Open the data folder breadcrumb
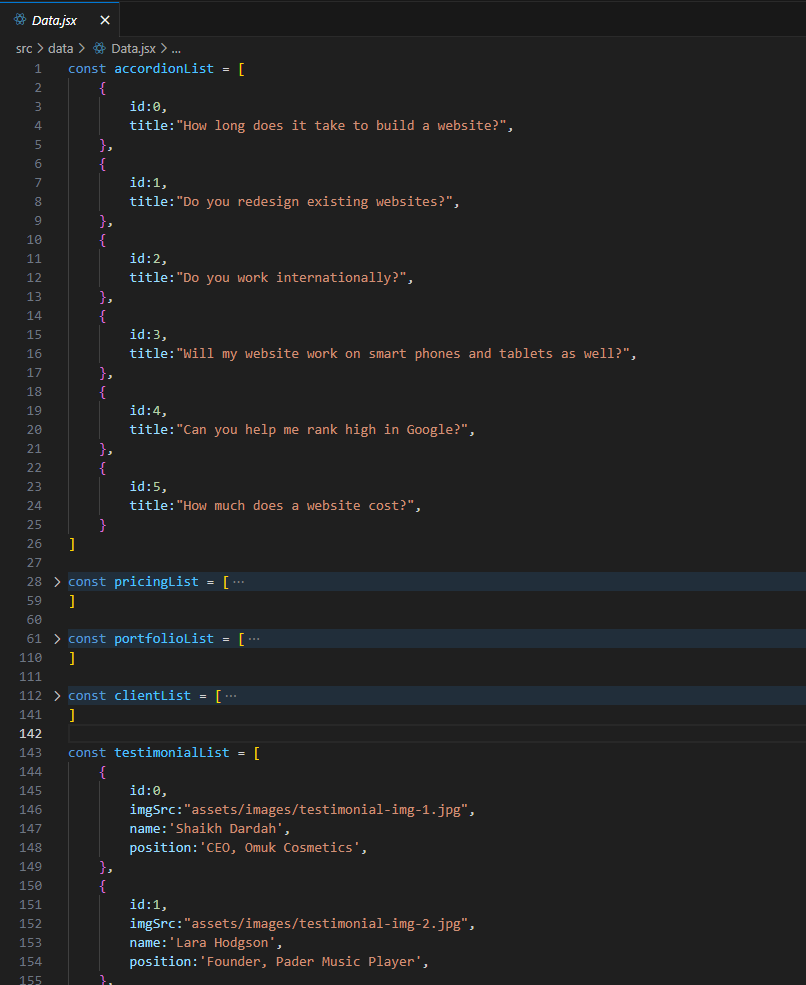The image size is (806, 985). click(60, 48)
